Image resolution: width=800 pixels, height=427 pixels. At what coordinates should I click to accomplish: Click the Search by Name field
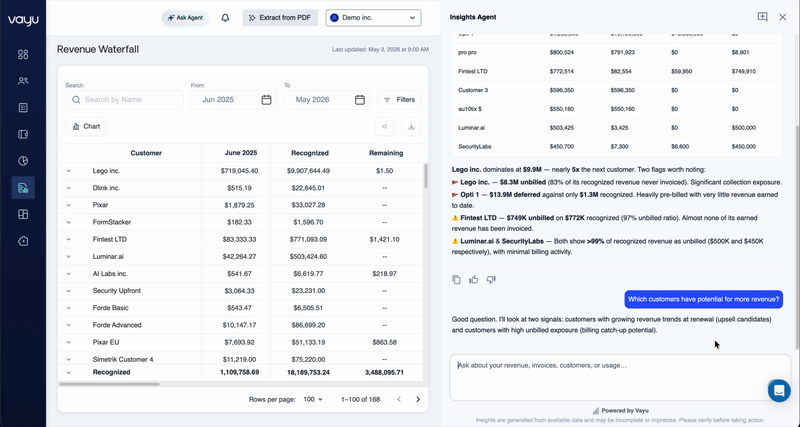(124, 99)
